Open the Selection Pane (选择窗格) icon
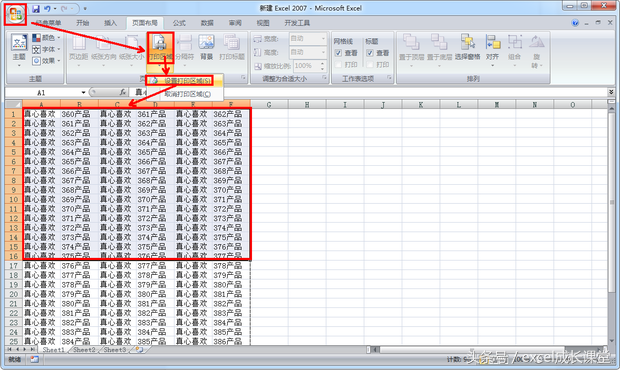 coord(467,48)
